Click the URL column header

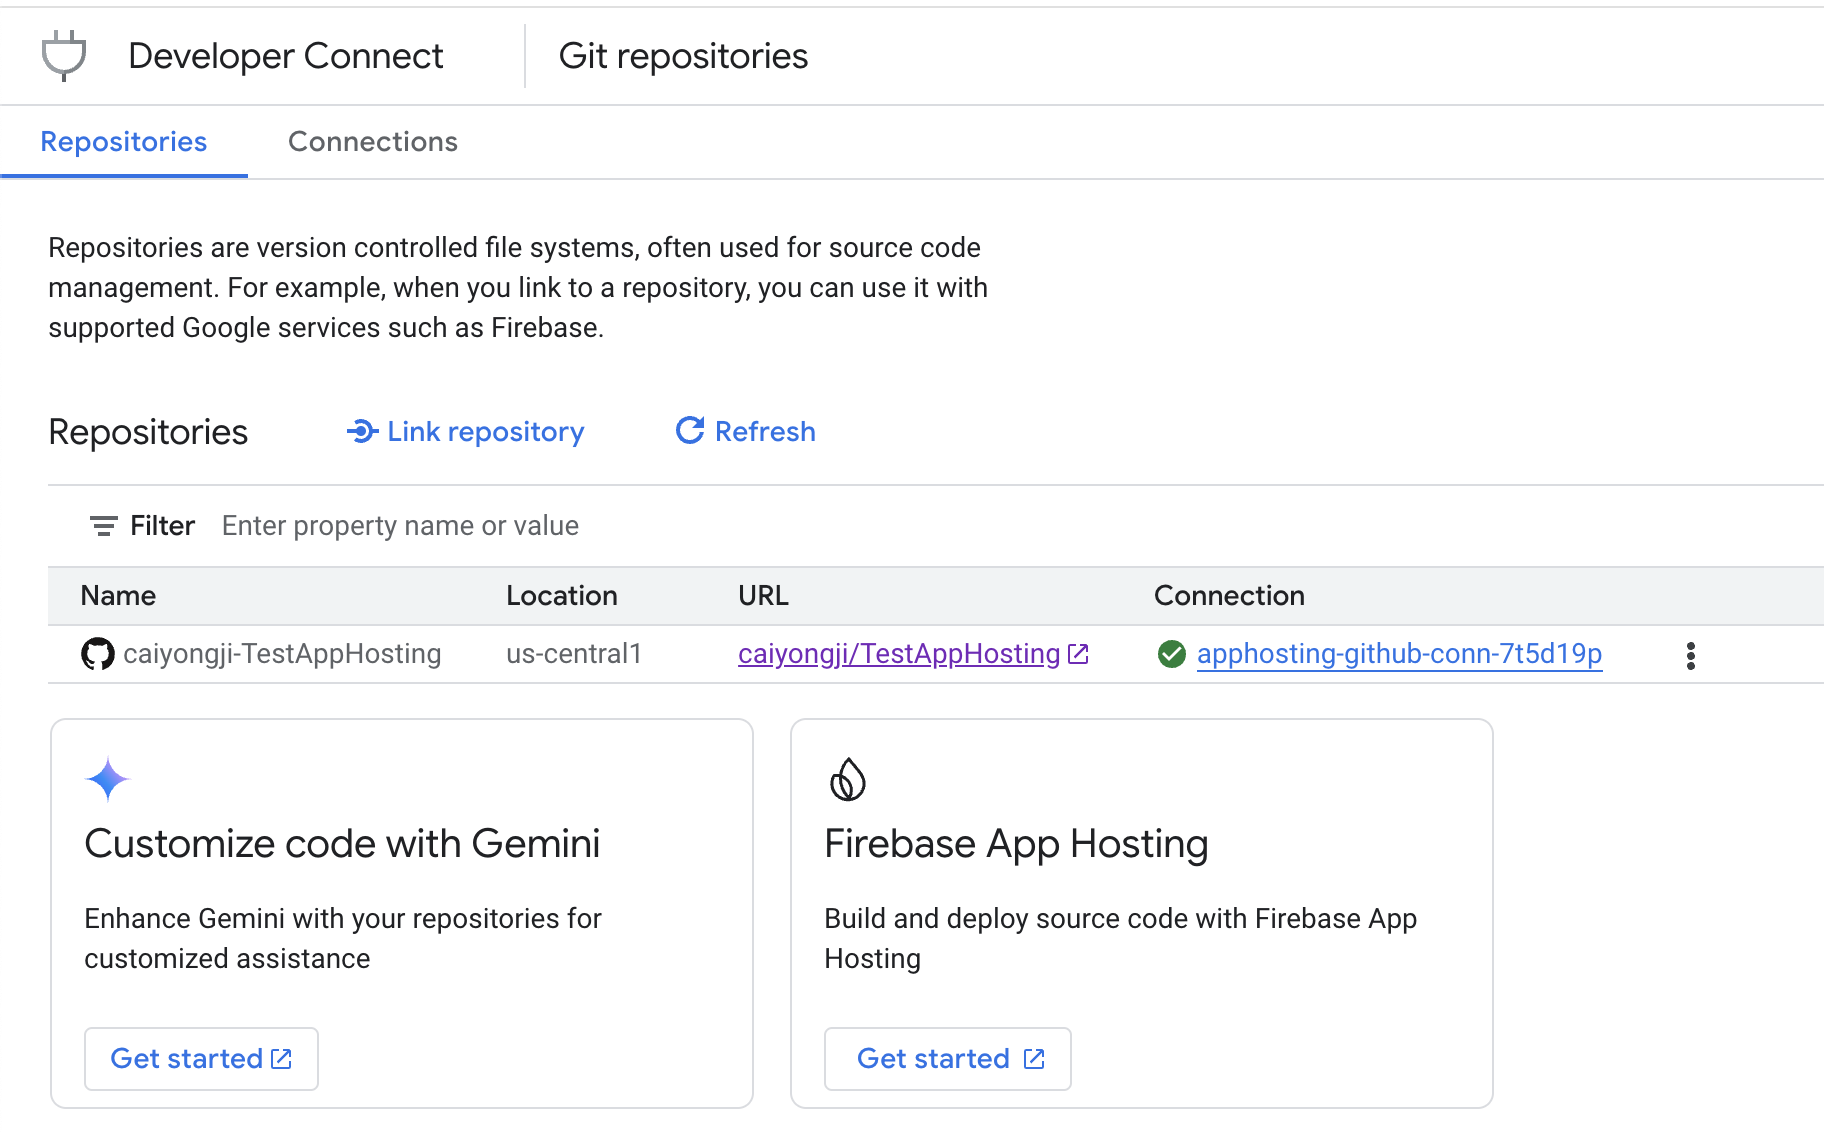763,596
